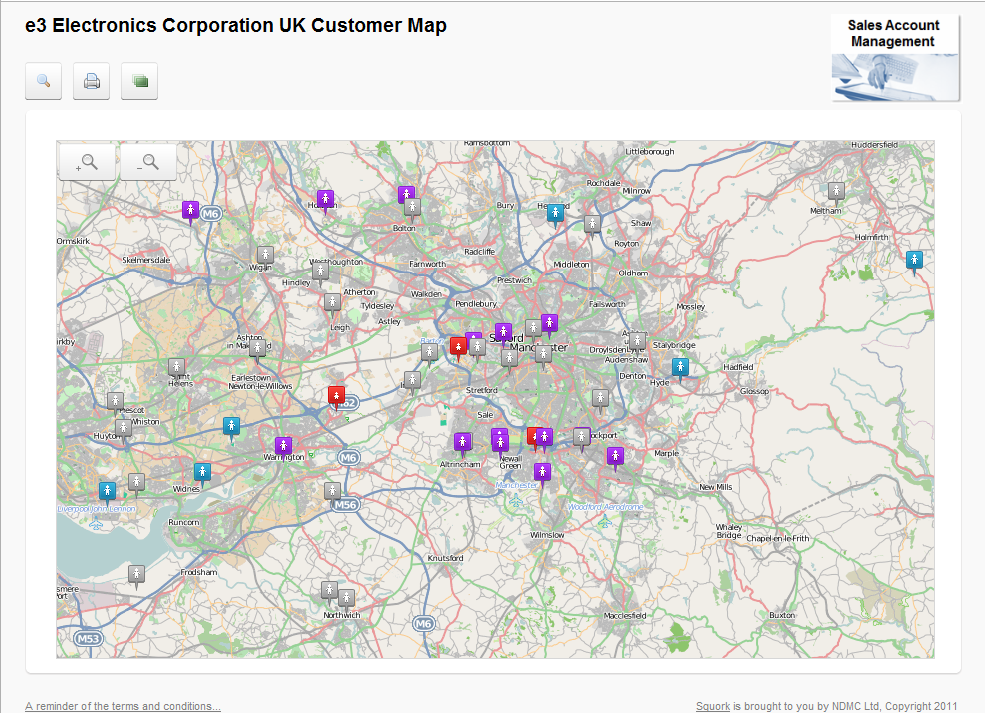Select the red pin on the M62
Viewport: 985px width, 713px height.
click(x=336, y=395)
